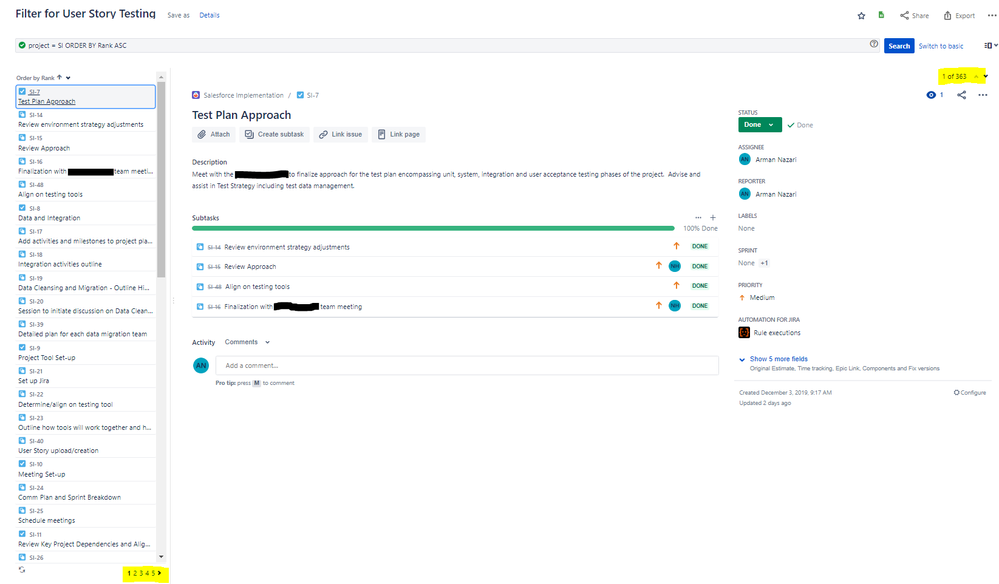Click the NH avatar on the Finalization subtask
Screen dimensions: 999x584
pos(675,306)
